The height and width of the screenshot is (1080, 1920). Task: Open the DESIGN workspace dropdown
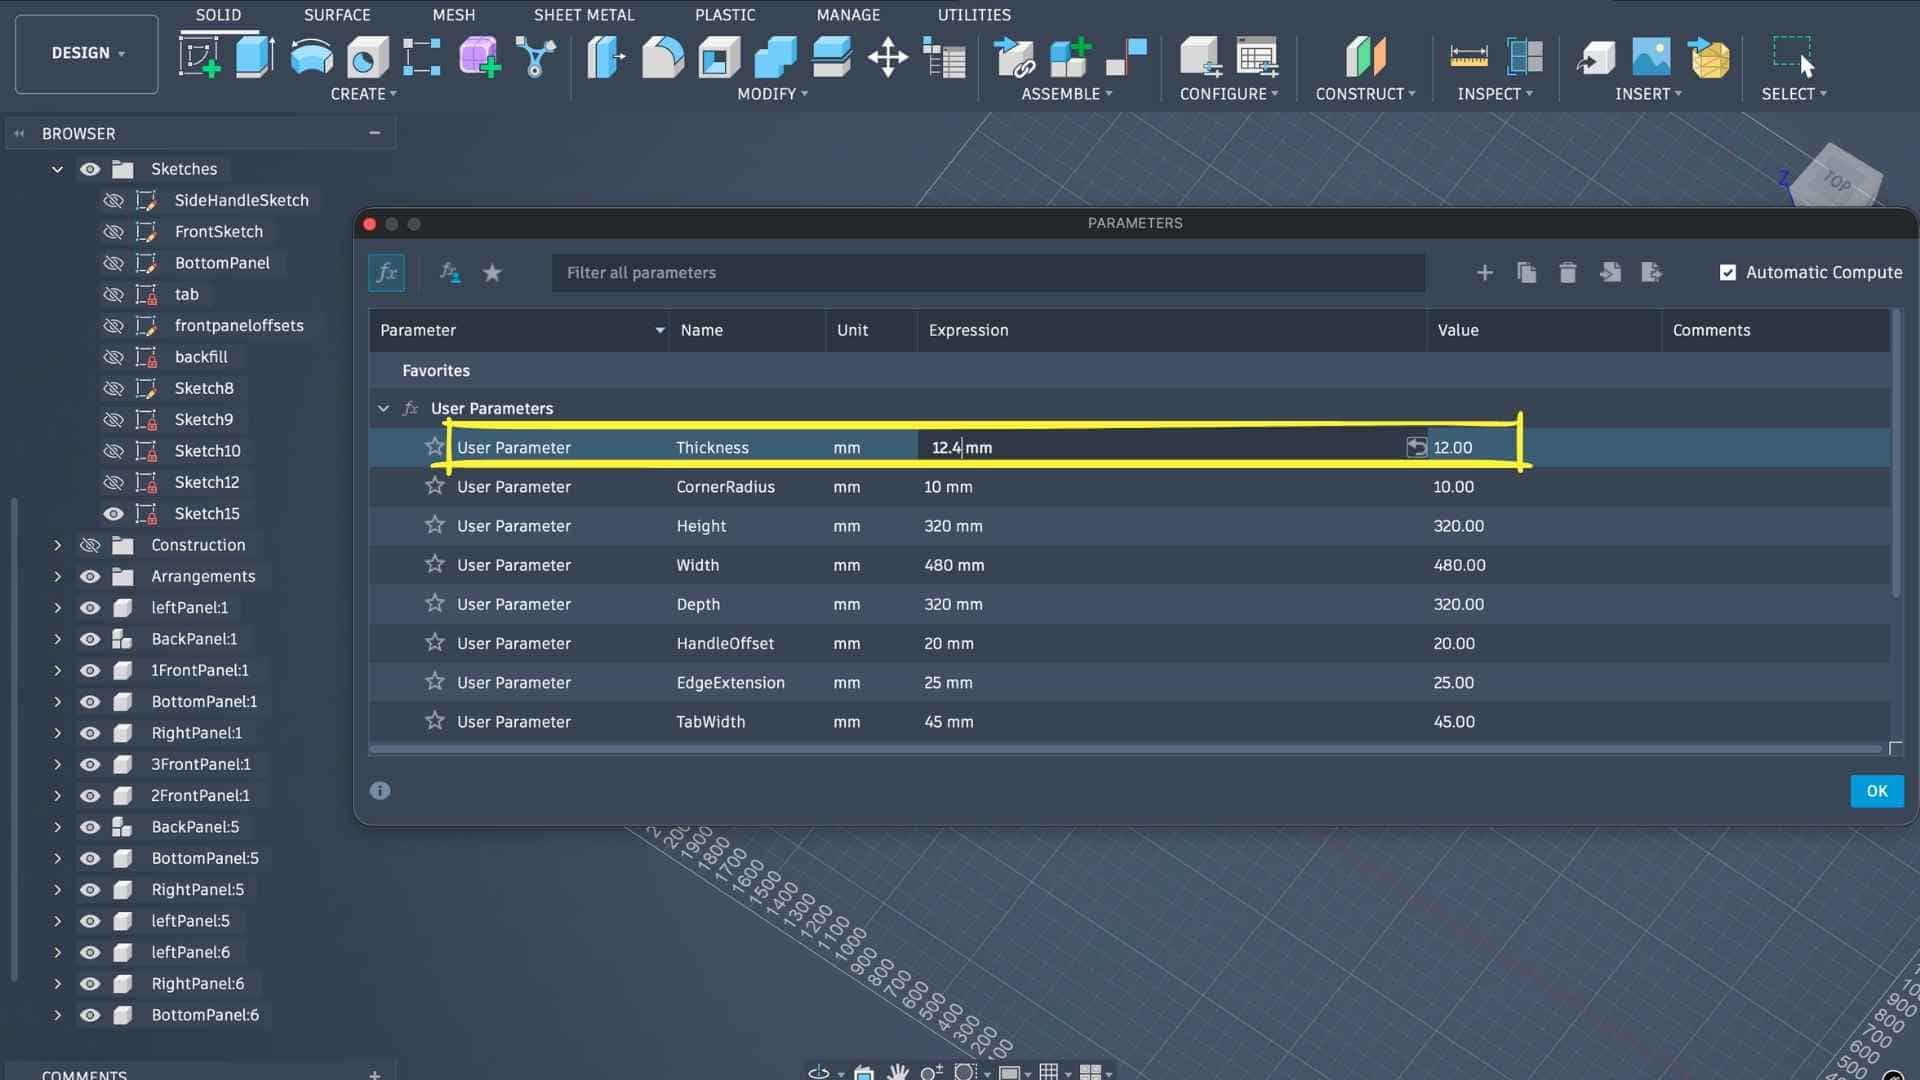click(87, 53)
